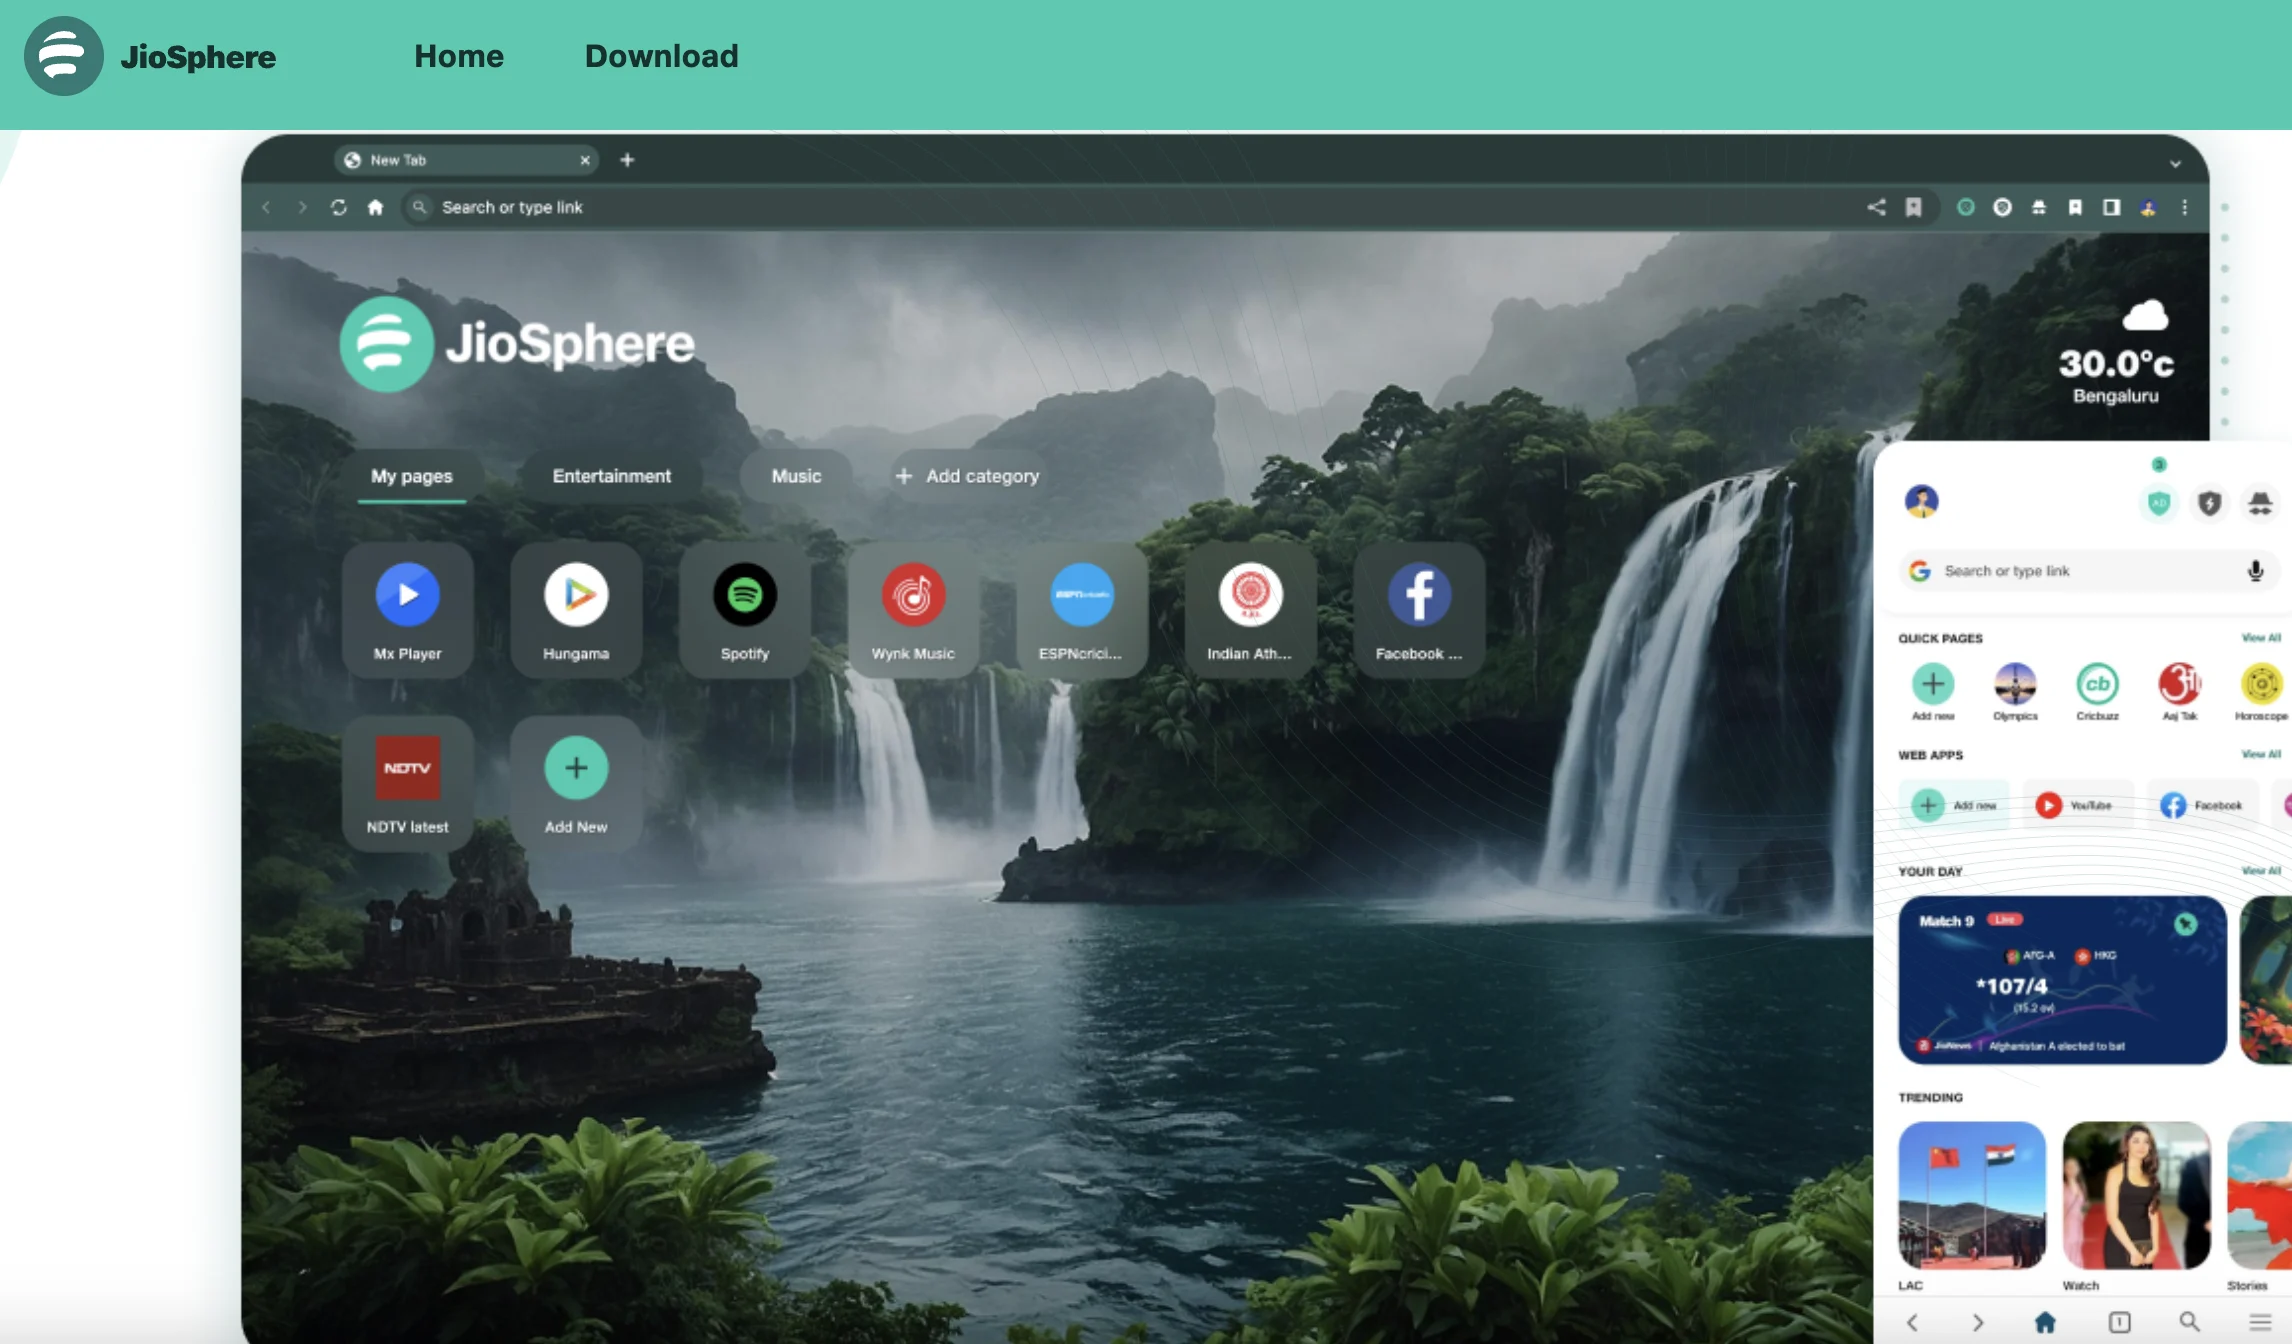Screen dimensions: 2292x1344
Task: Open the Aaj Tak quick page
Action: [x=2180, y=692]
